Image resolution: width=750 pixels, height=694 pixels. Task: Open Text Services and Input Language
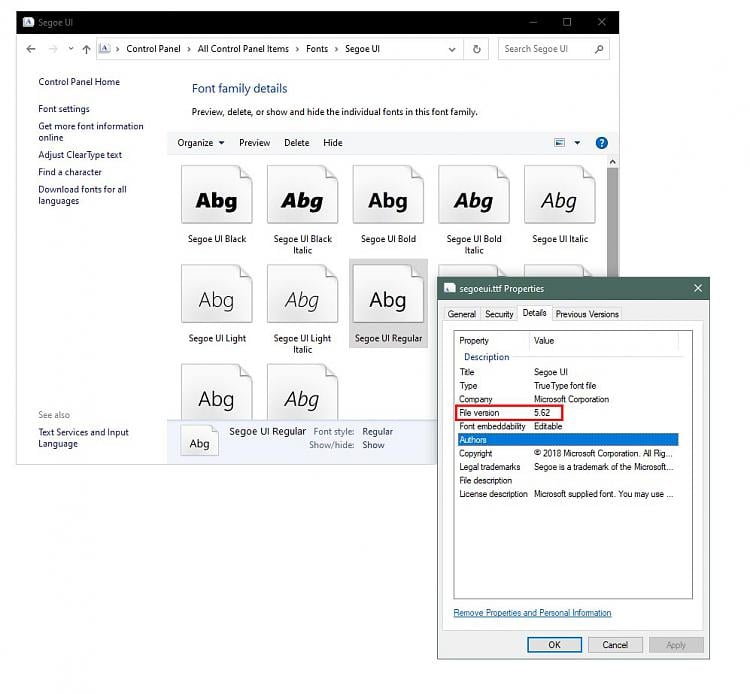tap(83, 438)
